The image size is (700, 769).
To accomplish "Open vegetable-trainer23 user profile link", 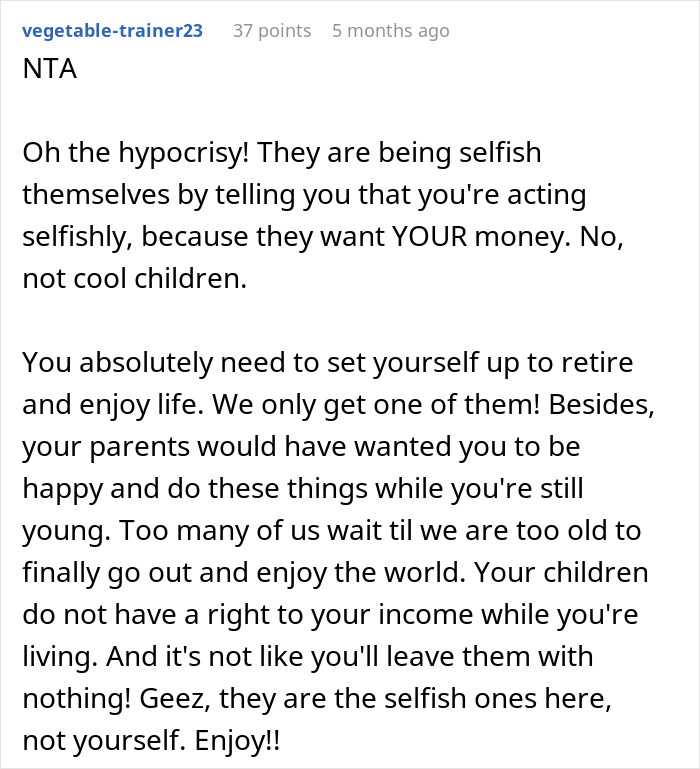I will (x=111, y=31).
